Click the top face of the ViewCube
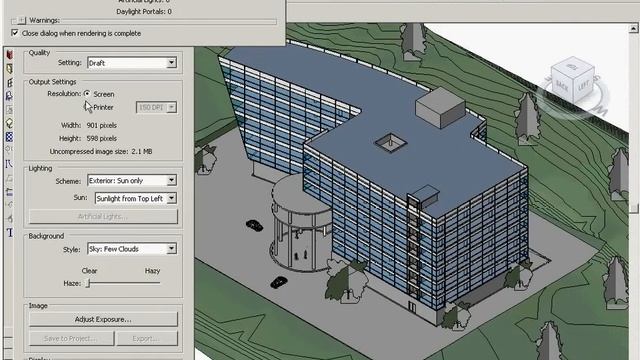The width and height of the screenshot is (640, 360). pyautogui.click(x=572, y=66)
